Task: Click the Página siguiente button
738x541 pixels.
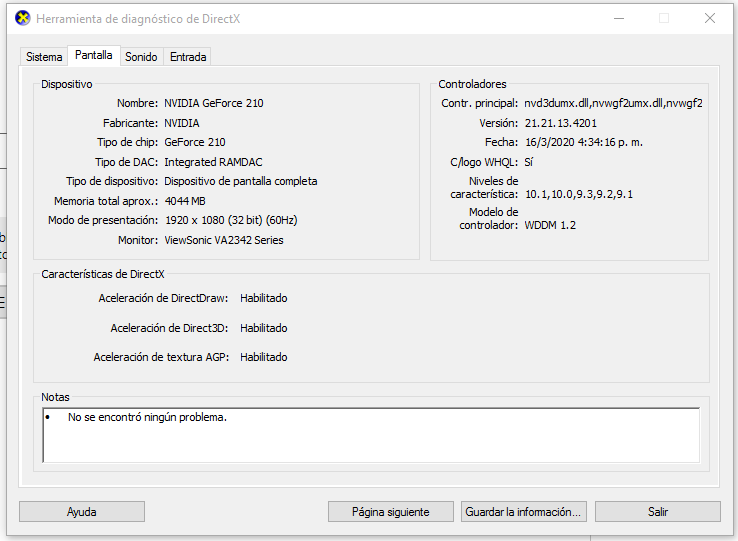Action: pos(391,511)
